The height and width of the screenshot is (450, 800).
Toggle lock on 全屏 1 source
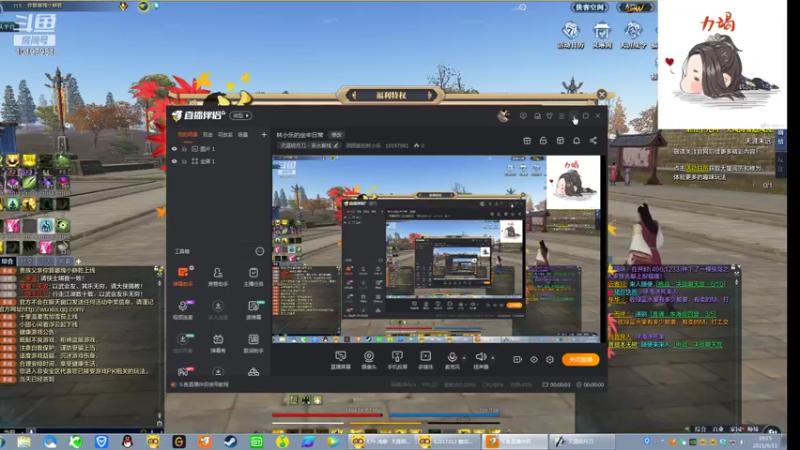[184, 161]
